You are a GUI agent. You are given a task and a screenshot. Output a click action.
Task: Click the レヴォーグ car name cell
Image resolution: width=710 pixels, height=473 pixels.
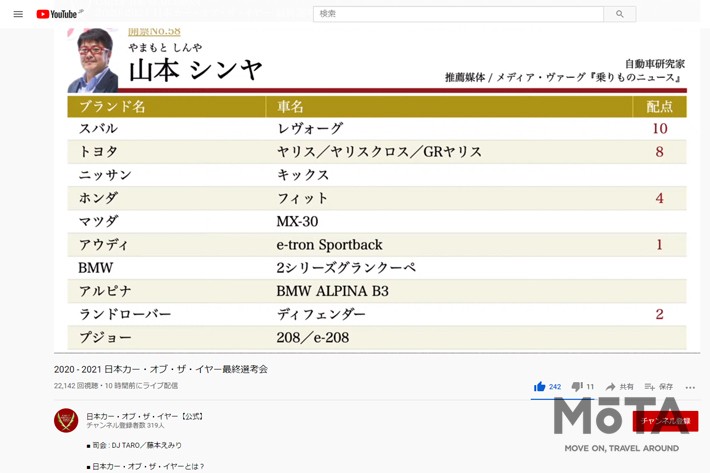pos(310,129)
